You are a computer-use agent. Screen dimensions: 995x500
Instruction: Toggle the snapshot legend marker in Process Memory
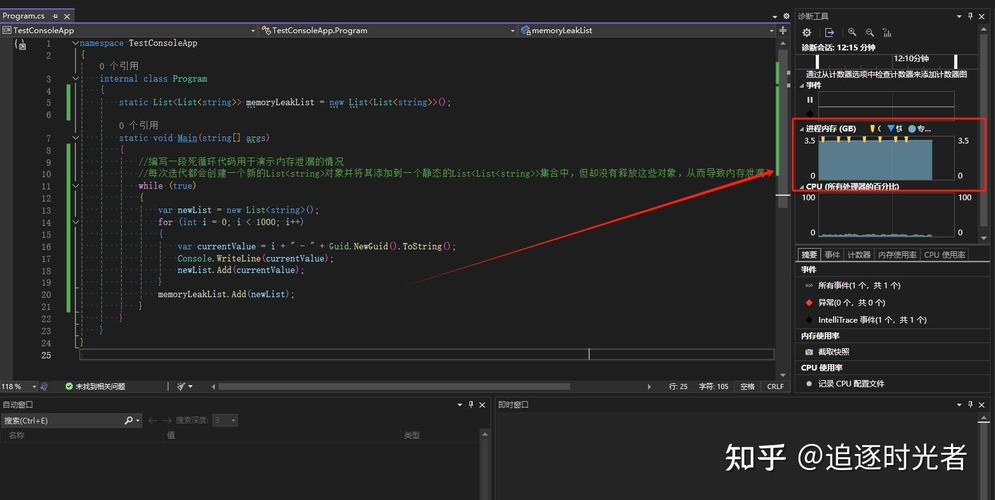pyautogui.click(x=891, y=128)
